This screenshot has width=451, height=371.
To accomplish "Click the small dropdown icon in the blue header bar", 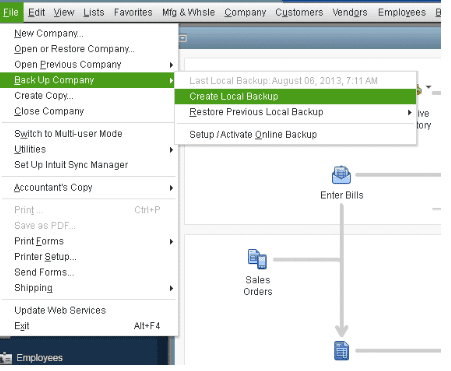I will (x=183, y=38).
